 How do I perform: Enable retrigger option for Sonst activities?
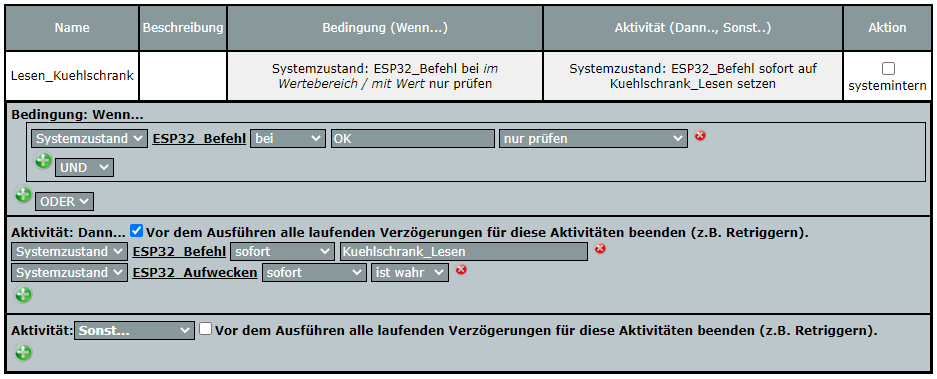(x=206, y=329)
